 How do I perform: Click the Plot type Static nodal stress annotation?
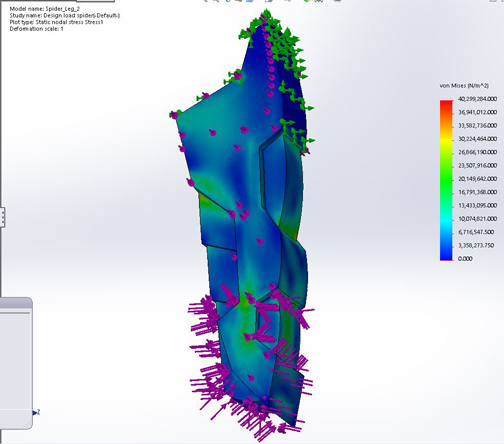tap(56, 22)
